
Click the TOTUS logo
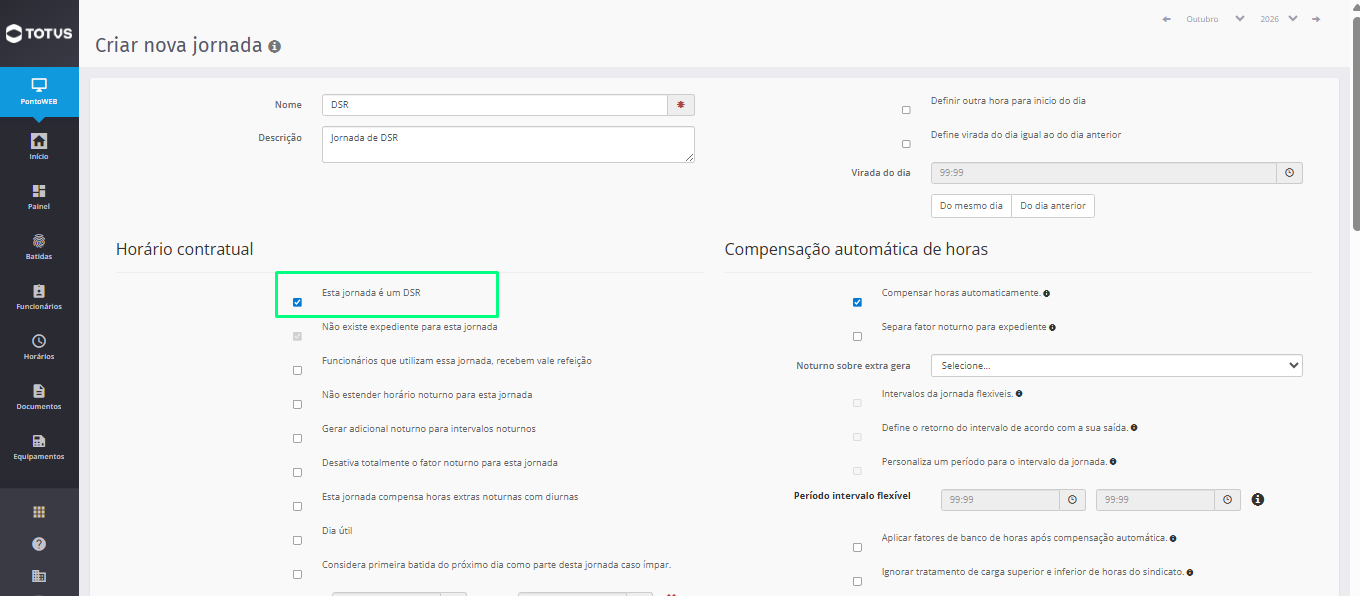(39, 34)
